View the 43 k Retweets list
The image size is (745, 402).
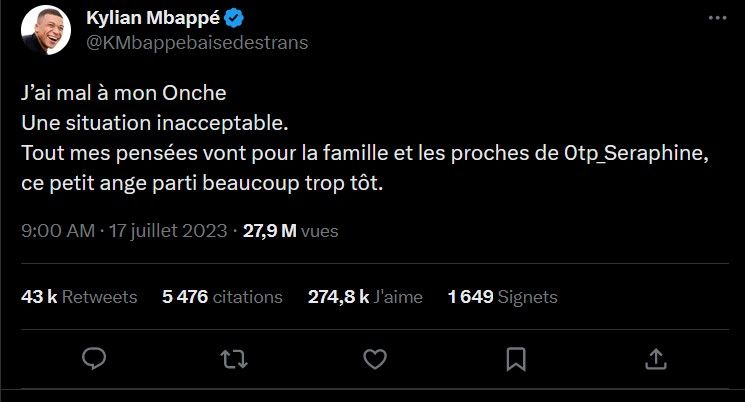click(x=78, y=297)
